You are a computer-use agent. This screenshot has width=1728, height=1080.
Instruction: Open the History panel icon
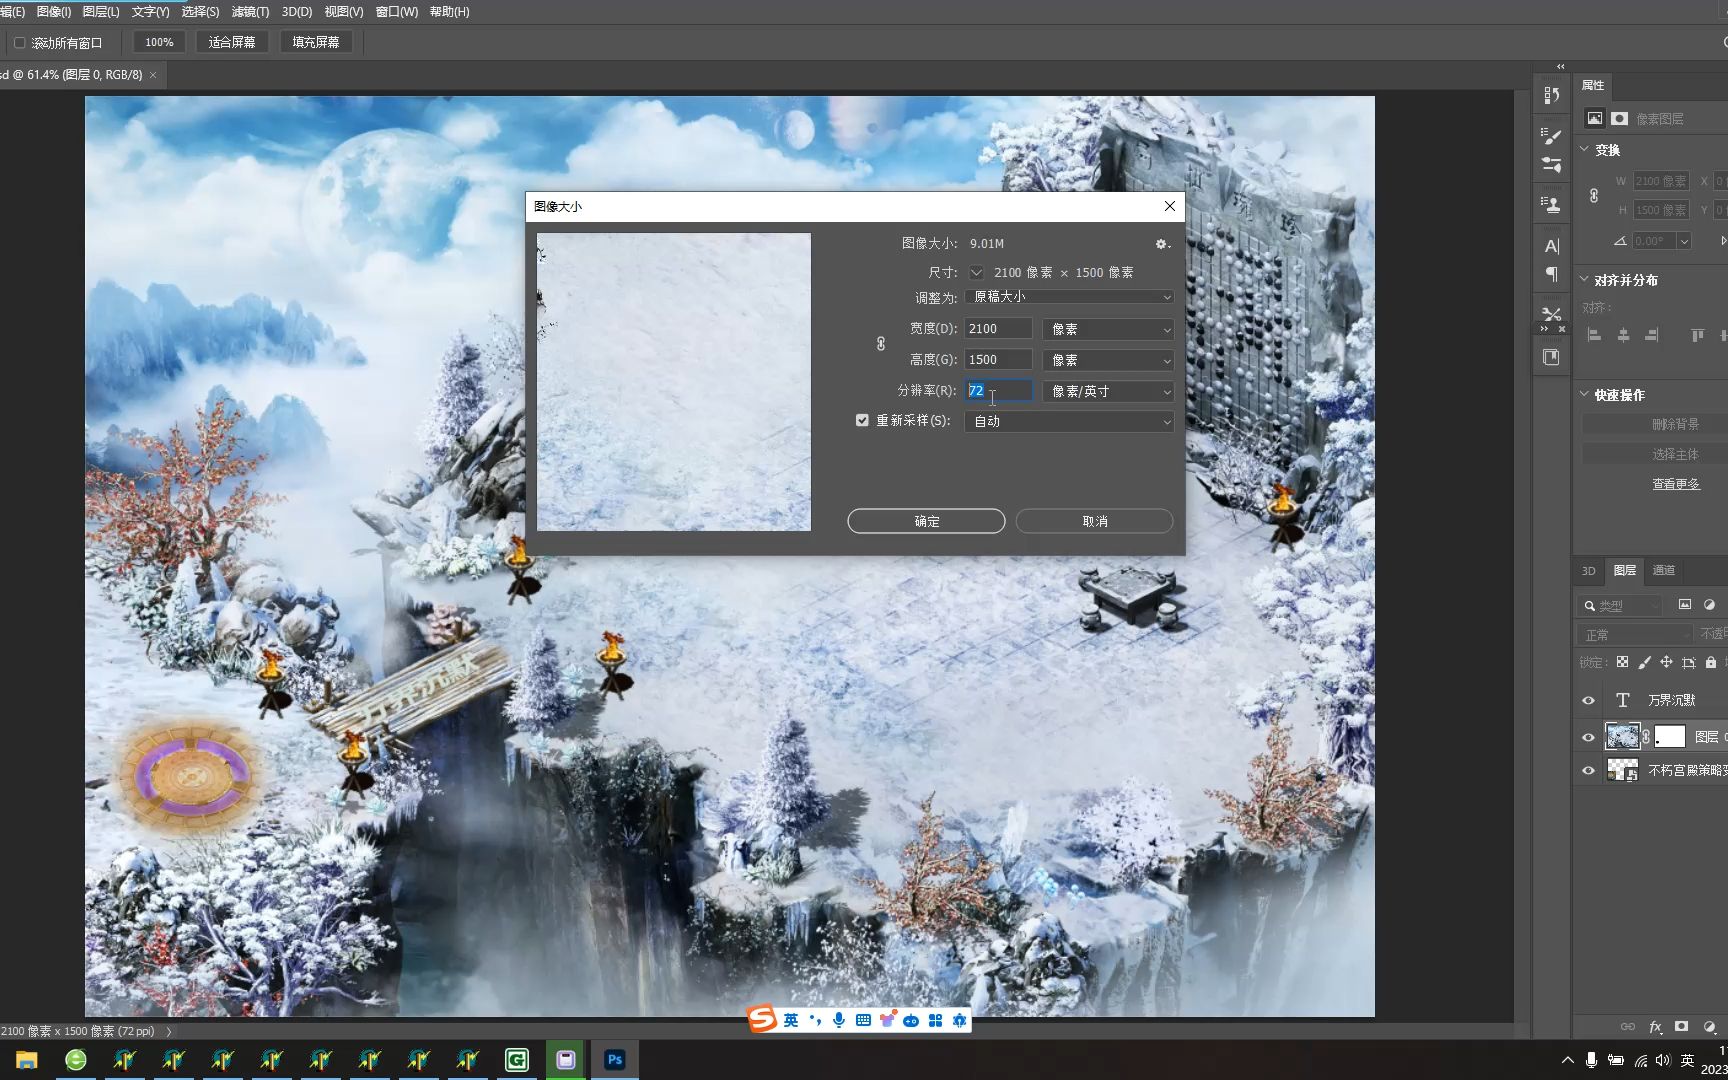(x=1551, y=95)
